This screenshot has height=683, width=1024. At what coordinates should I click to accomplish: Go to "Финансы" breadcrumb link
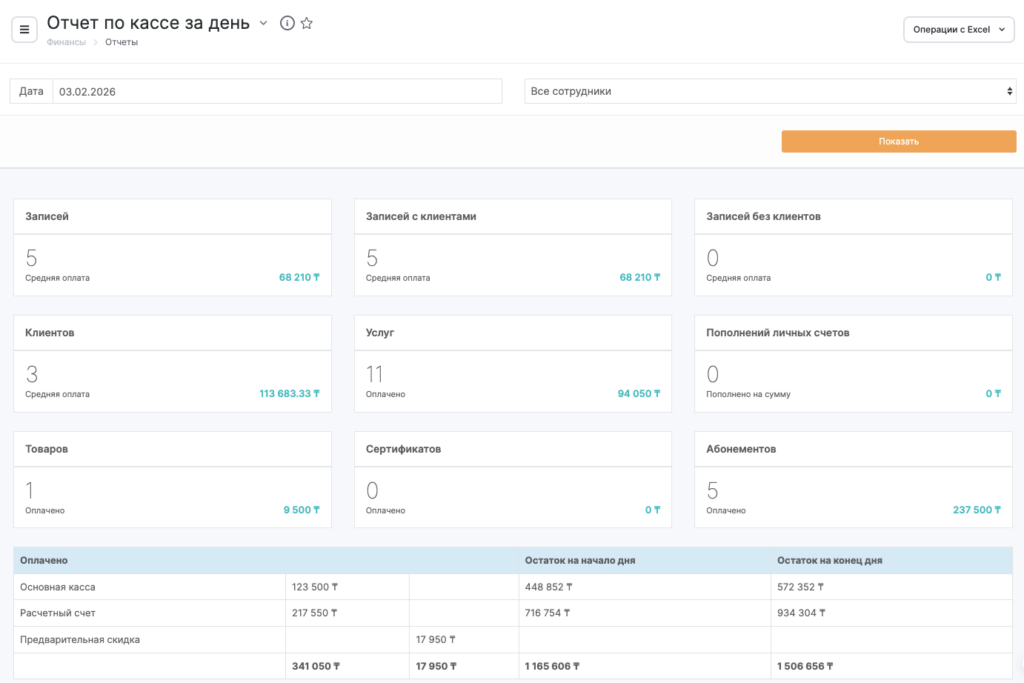coord(66,43)
